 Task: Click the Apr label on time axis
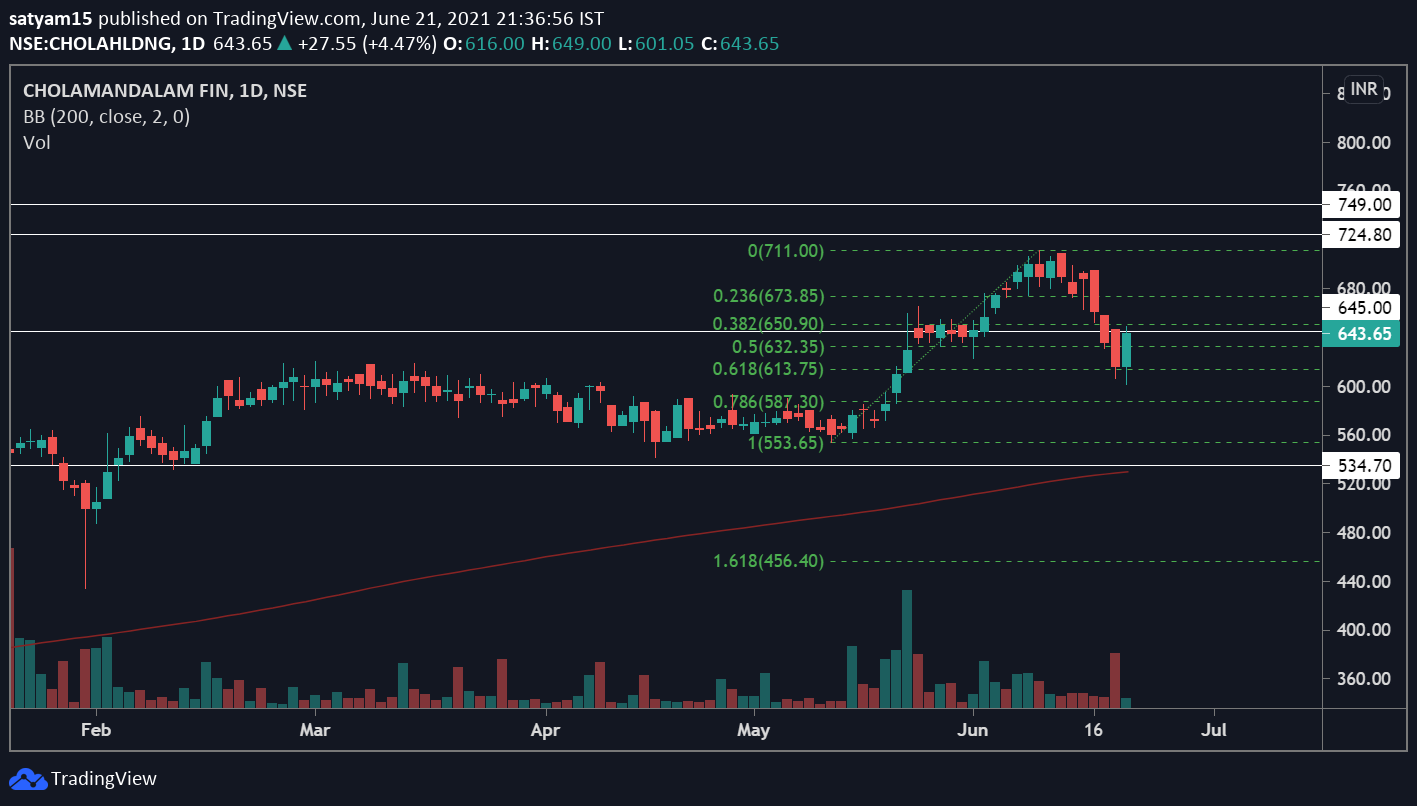(x=544, y=730)
